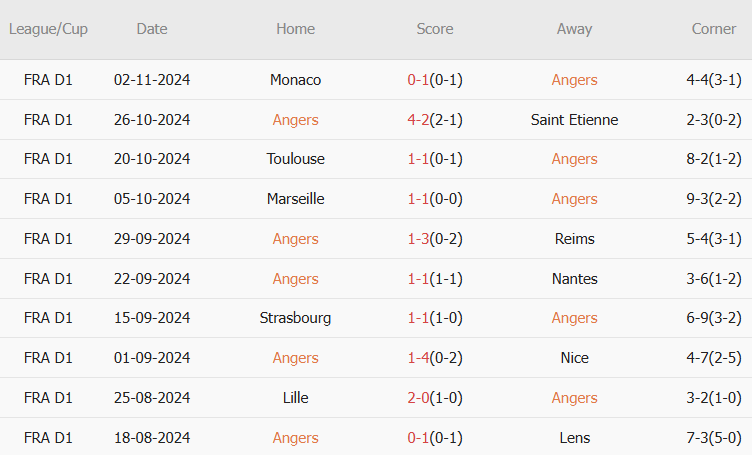The height and width of the screenshot is (455, 752).
Task: Click the Lille home team name
Action: pos(295,398)
